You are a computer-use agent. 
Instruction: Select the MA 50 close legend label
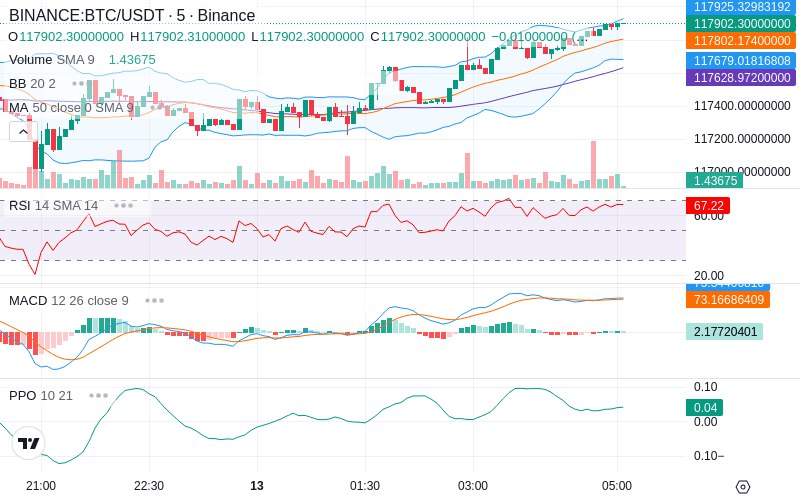tap(71, 108)
